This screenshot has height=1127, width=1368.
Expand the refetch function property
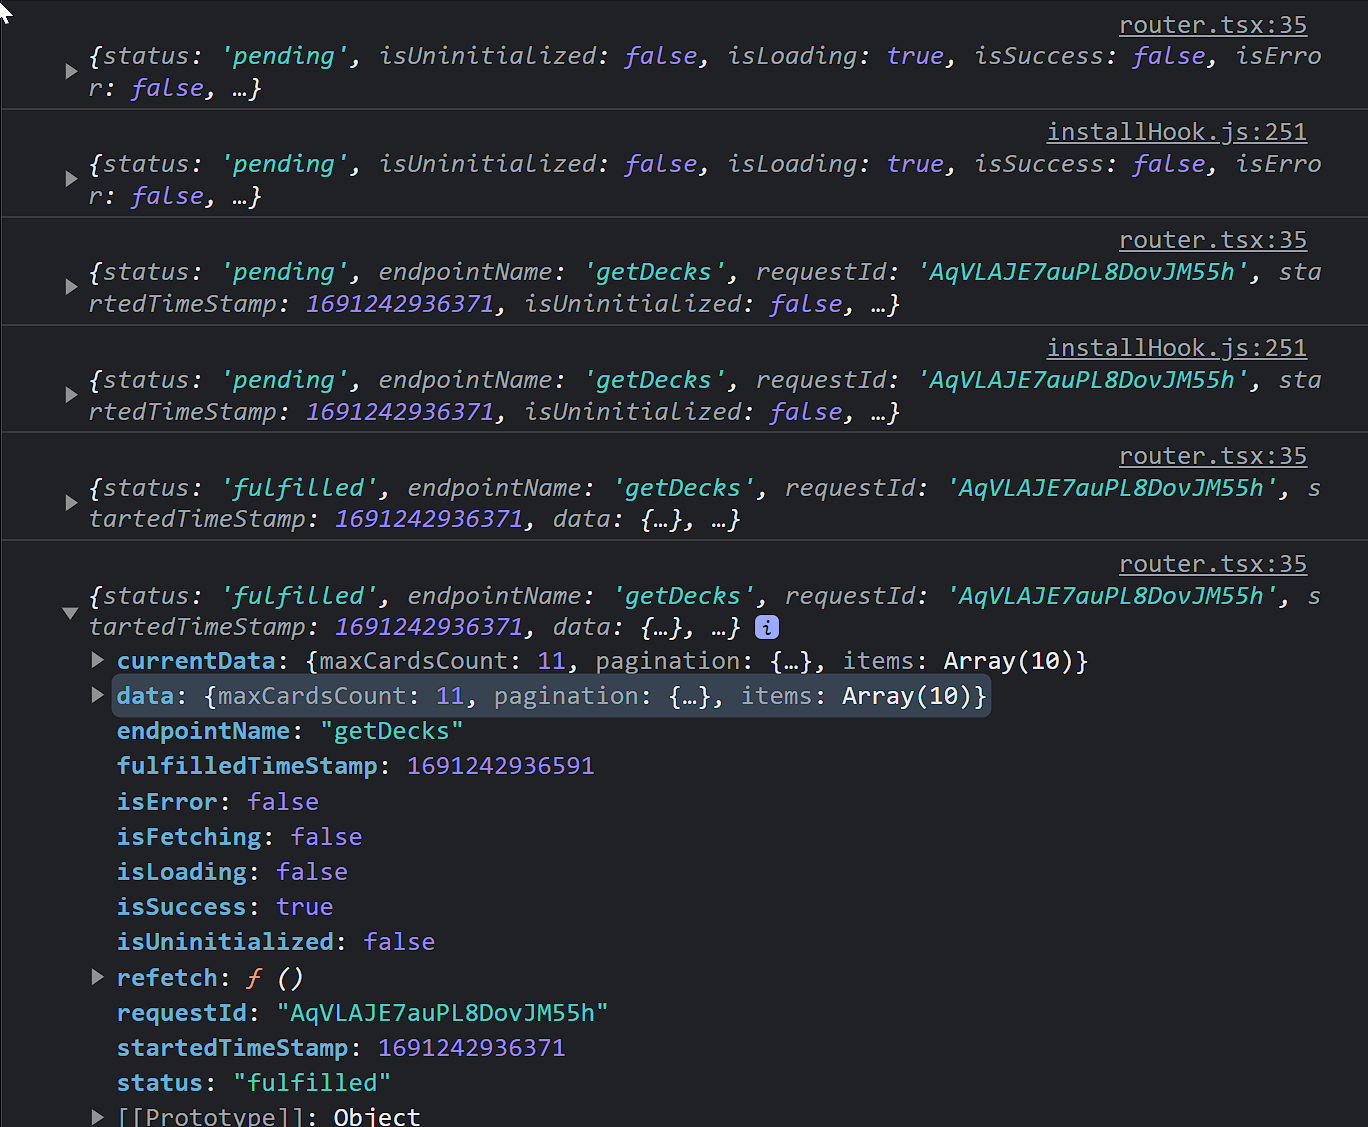coord(98,977)
